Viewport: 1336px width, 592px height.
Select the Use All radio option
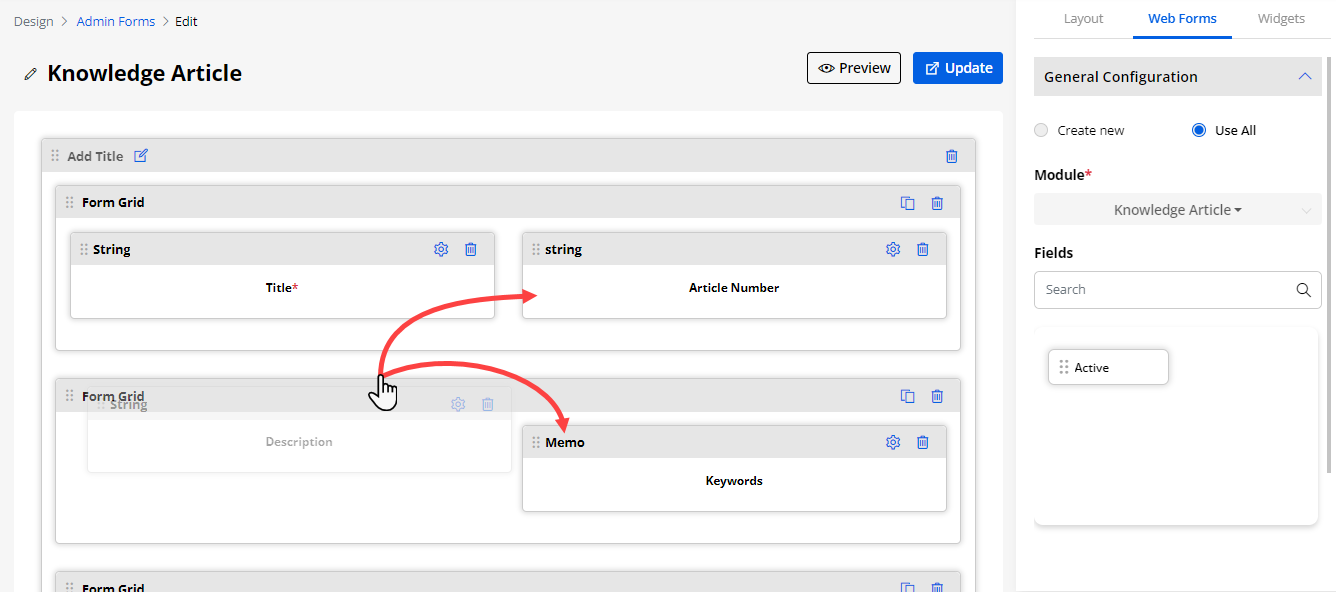pyautogui.click(x=1199, y=131)
